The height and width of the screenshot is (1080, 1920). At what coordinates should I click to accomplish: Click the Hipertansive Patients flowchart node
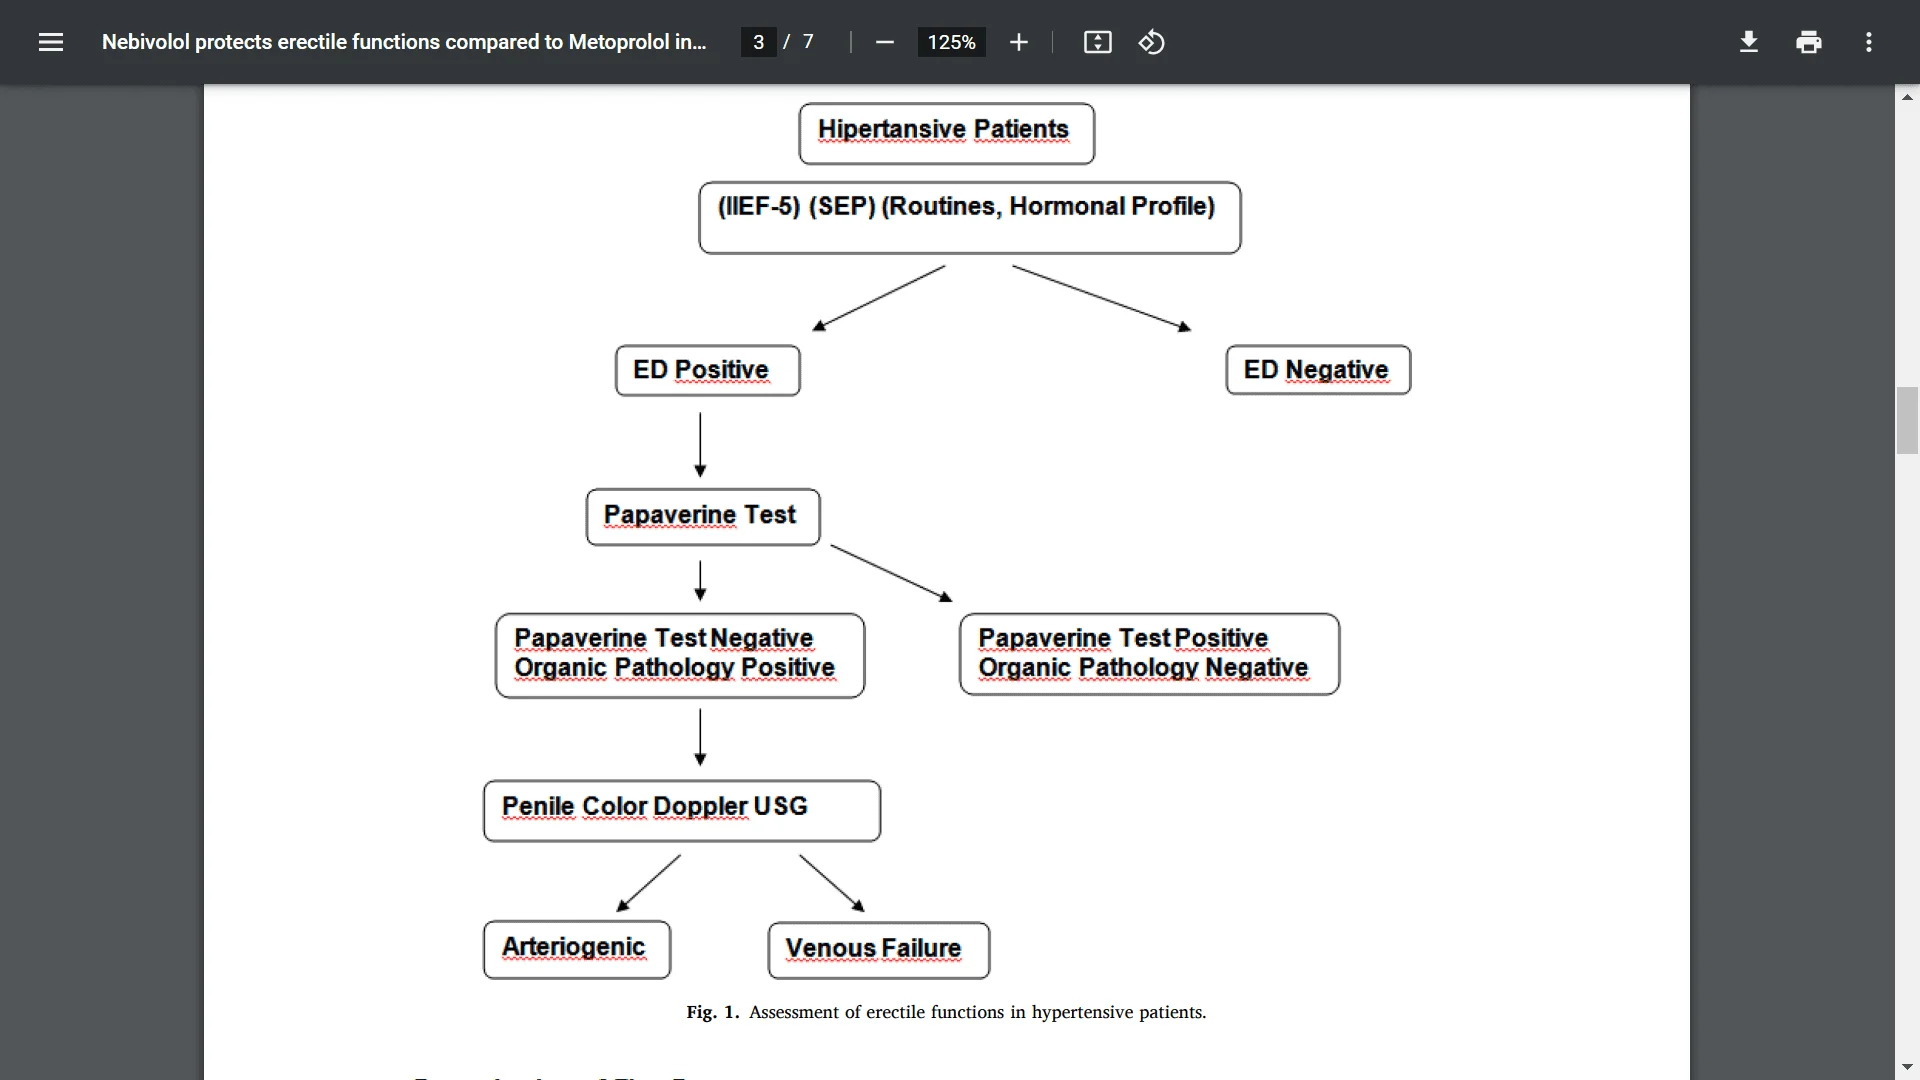945,131
